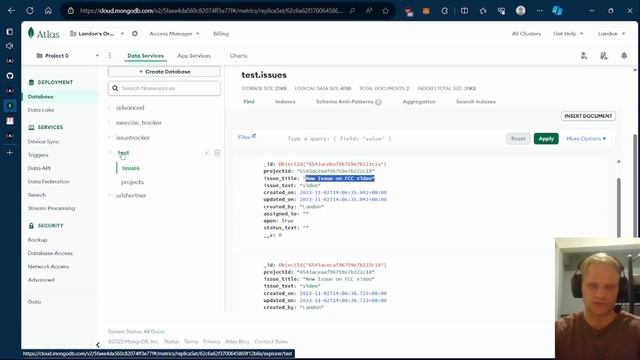The height and width of the screenshot is (360, 640).
Task: Delete test database with trash icon
Action: point(217,153)
